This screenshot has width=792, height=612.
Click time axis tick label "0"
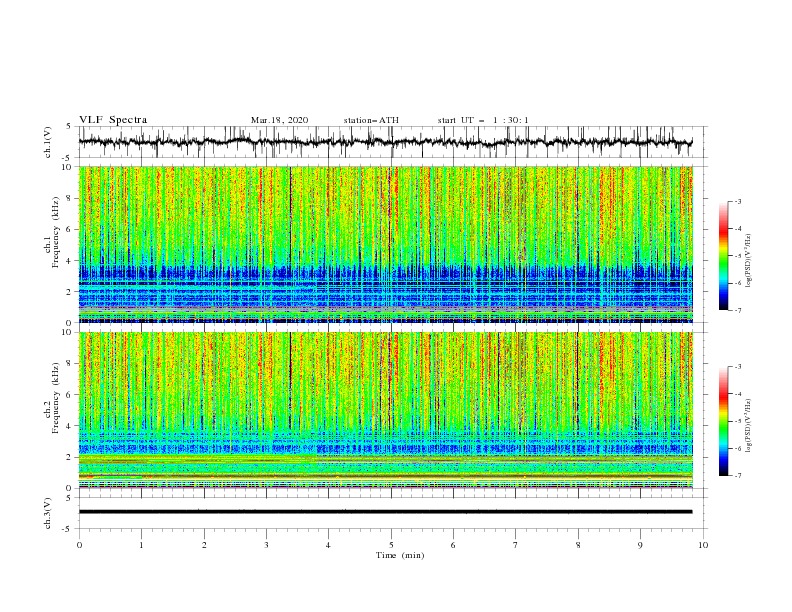(x=79, y=545)
